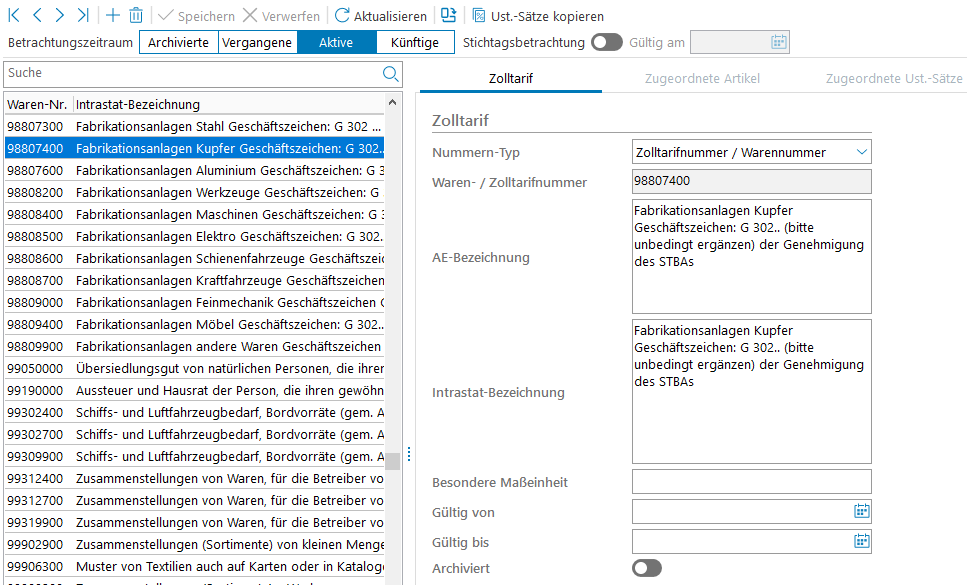967x585 pixels.
Task: Open the Zugeordnete Ust.-Sätze tab
Action: [894, 78]
